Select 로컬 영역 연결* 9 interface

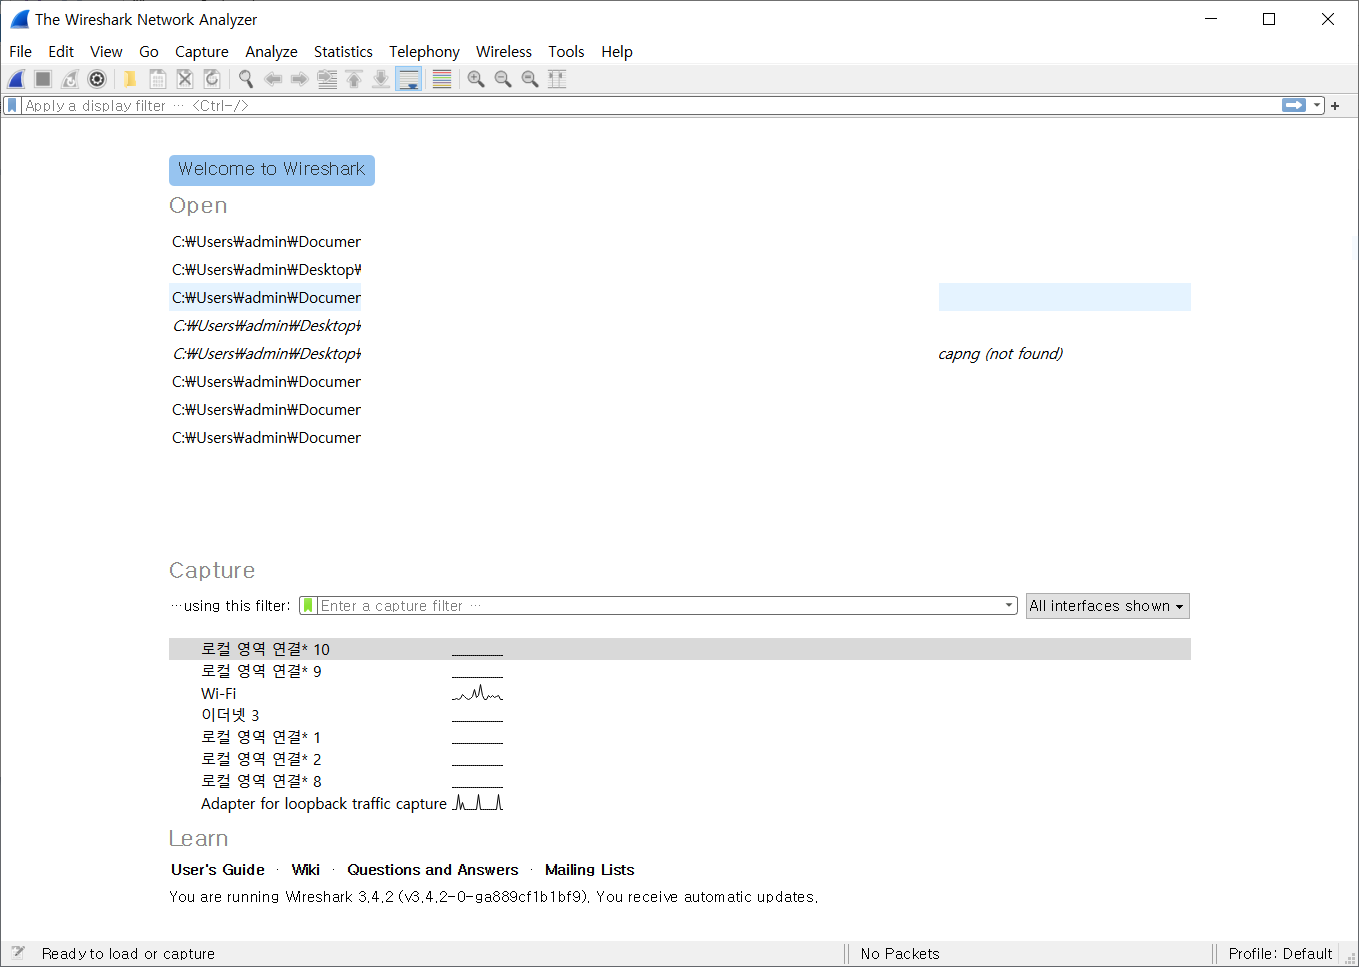(680, 671)
